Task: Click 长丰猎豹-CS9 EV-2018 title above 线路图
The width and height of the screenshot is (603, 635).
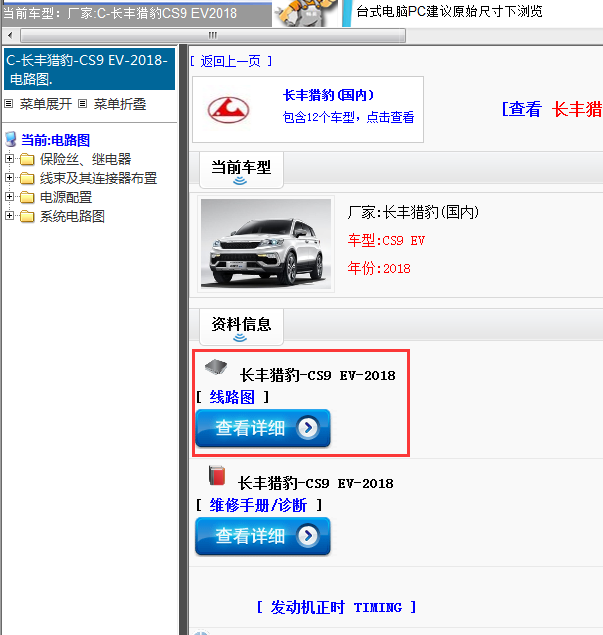Action: pos(317,375)
